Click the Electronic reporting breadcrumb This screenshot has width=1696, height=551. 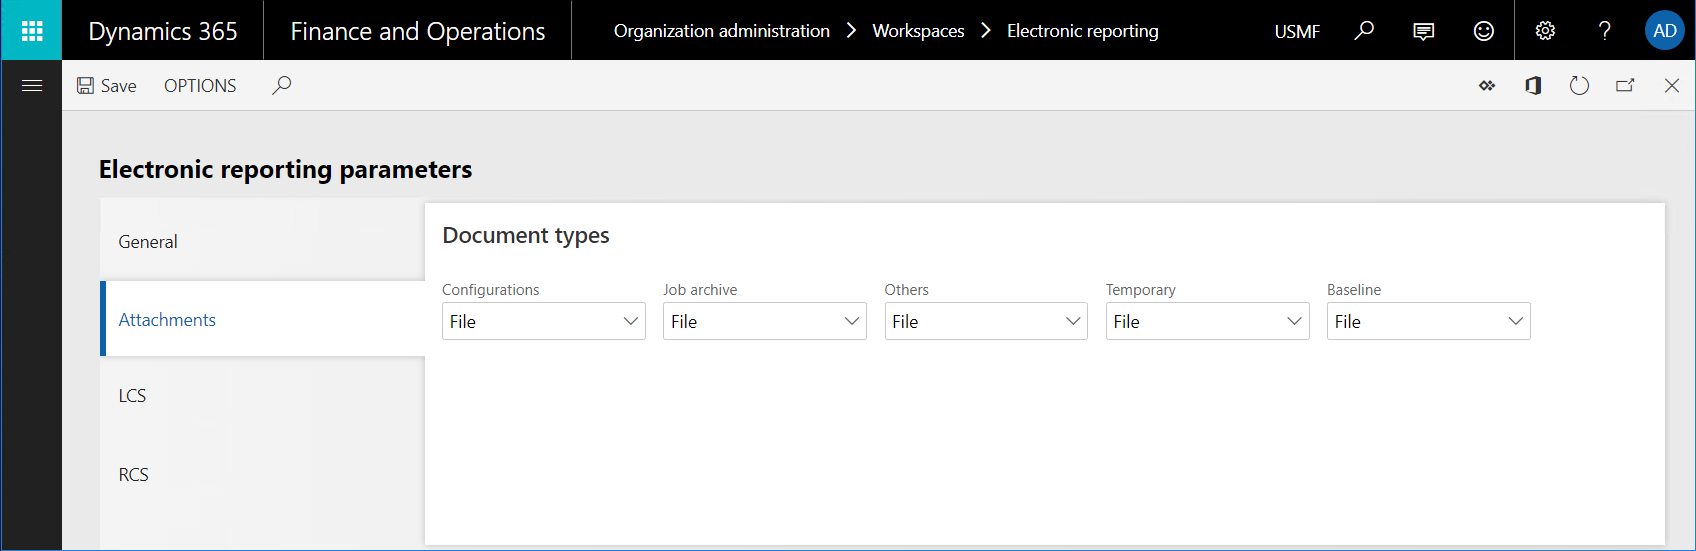pyautogui.click(x=1083, y=31)
